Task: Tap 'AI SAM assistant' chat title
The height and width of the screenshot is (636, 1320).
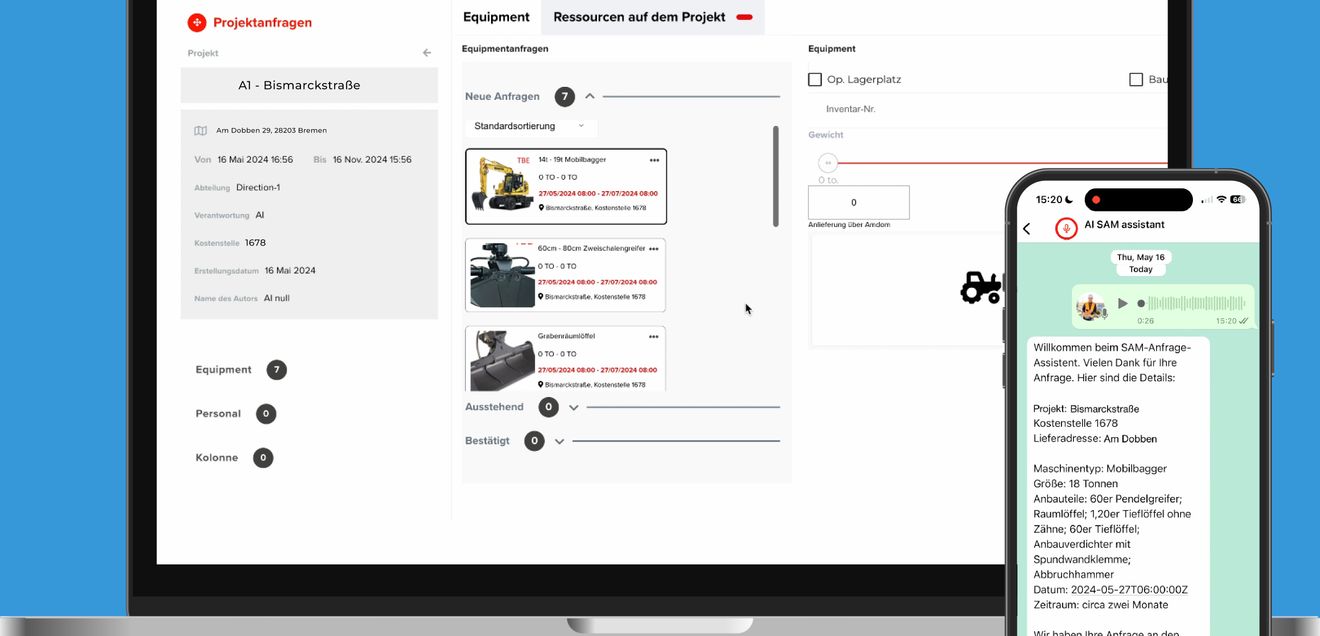Action: [1125, 225]
